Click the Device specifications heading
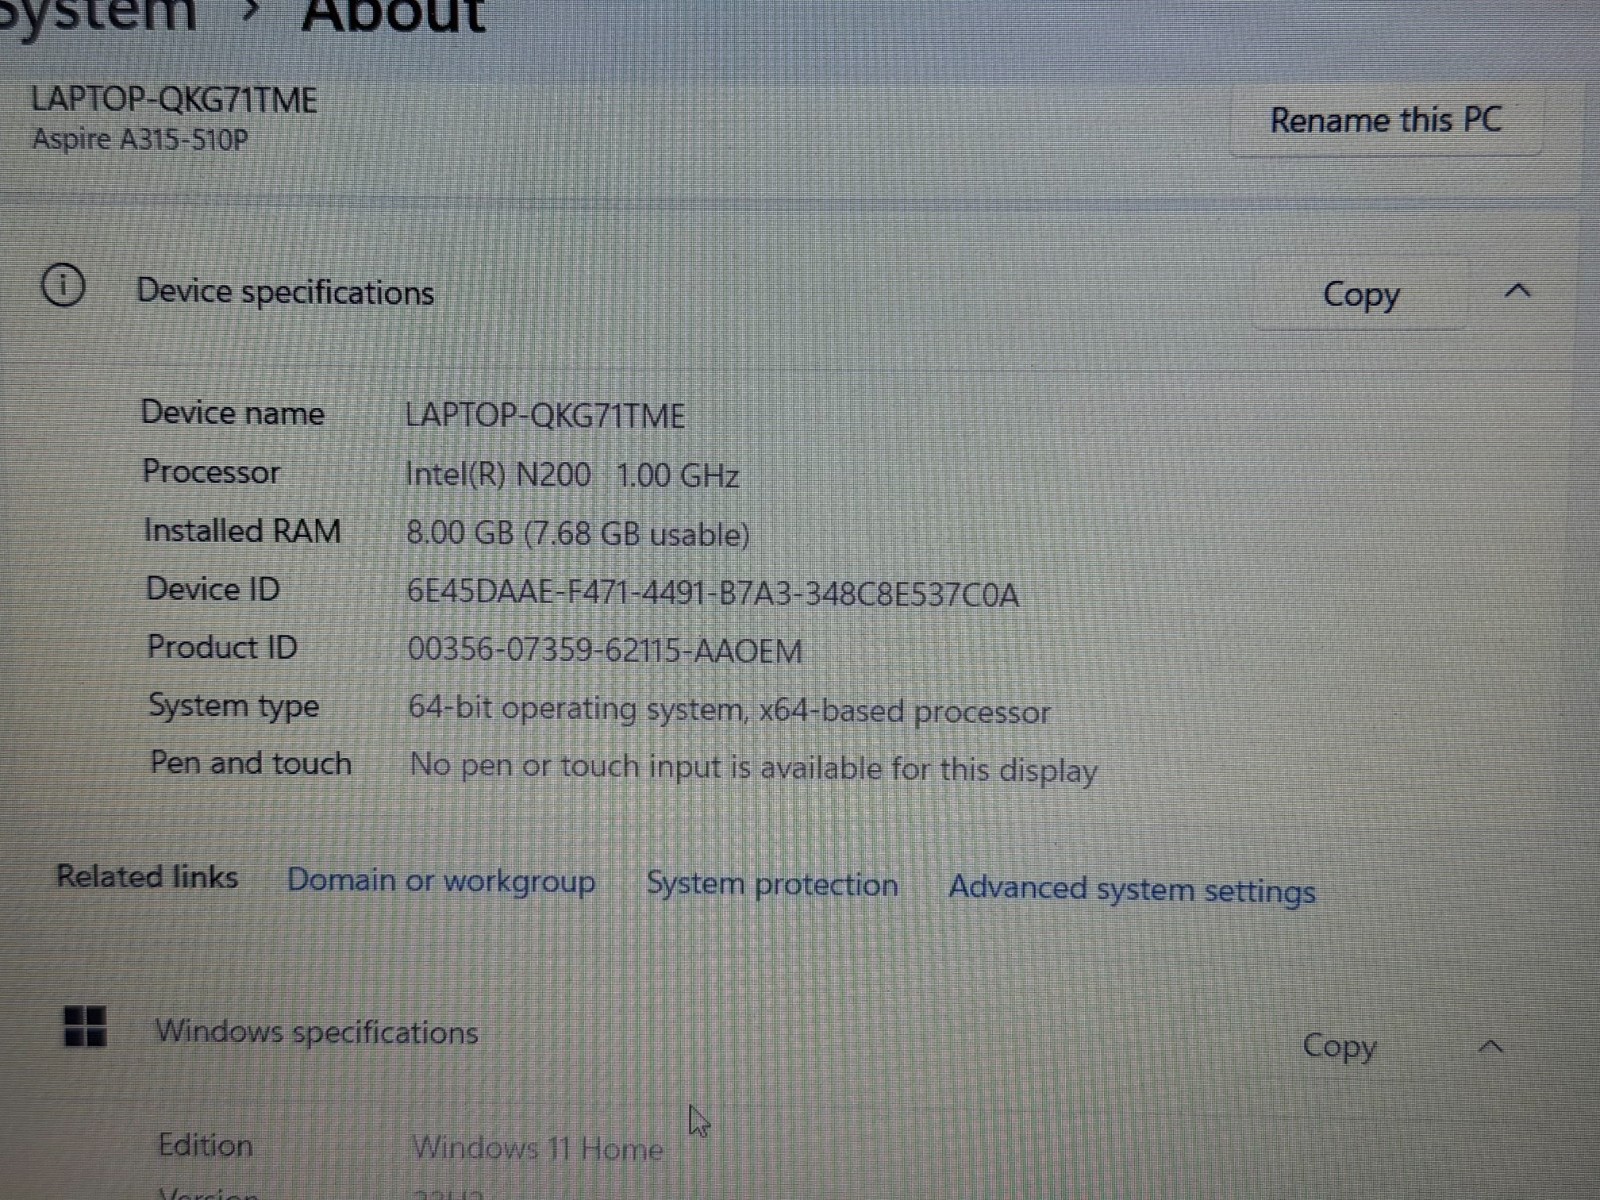1600x1200 pixels. [x=285, y=292]
